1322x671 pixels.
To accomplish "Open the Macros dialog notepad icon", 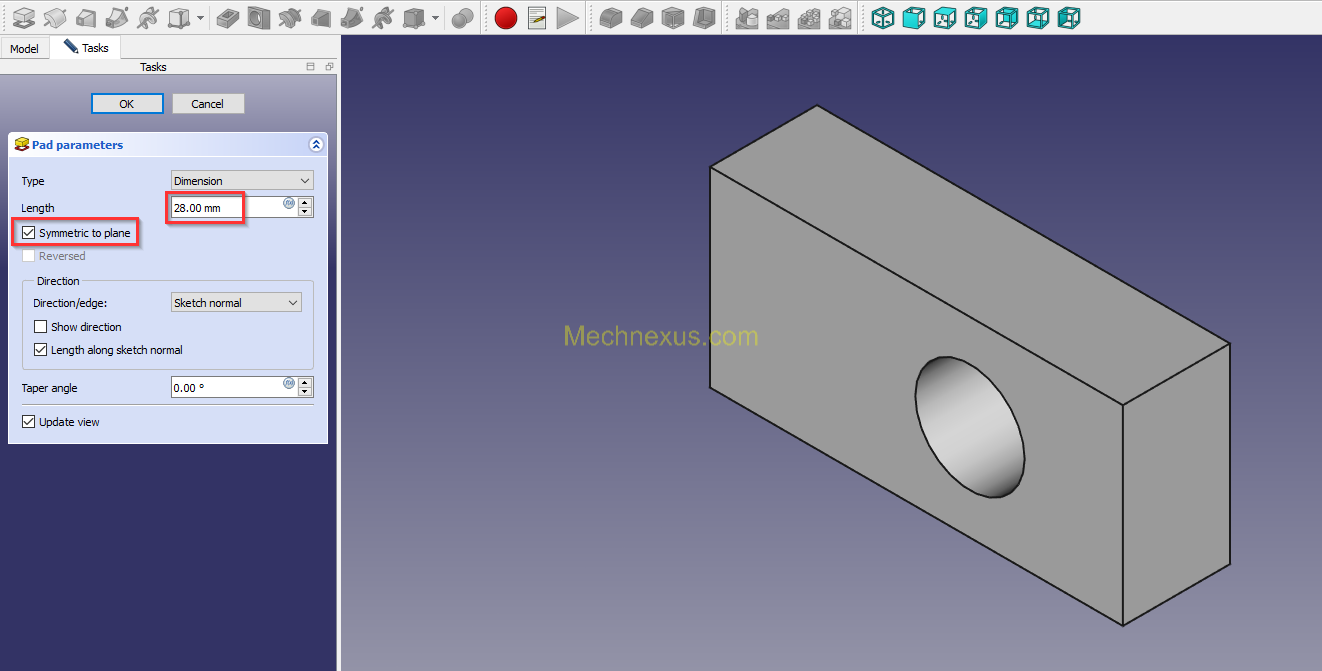I will point(537,17).
